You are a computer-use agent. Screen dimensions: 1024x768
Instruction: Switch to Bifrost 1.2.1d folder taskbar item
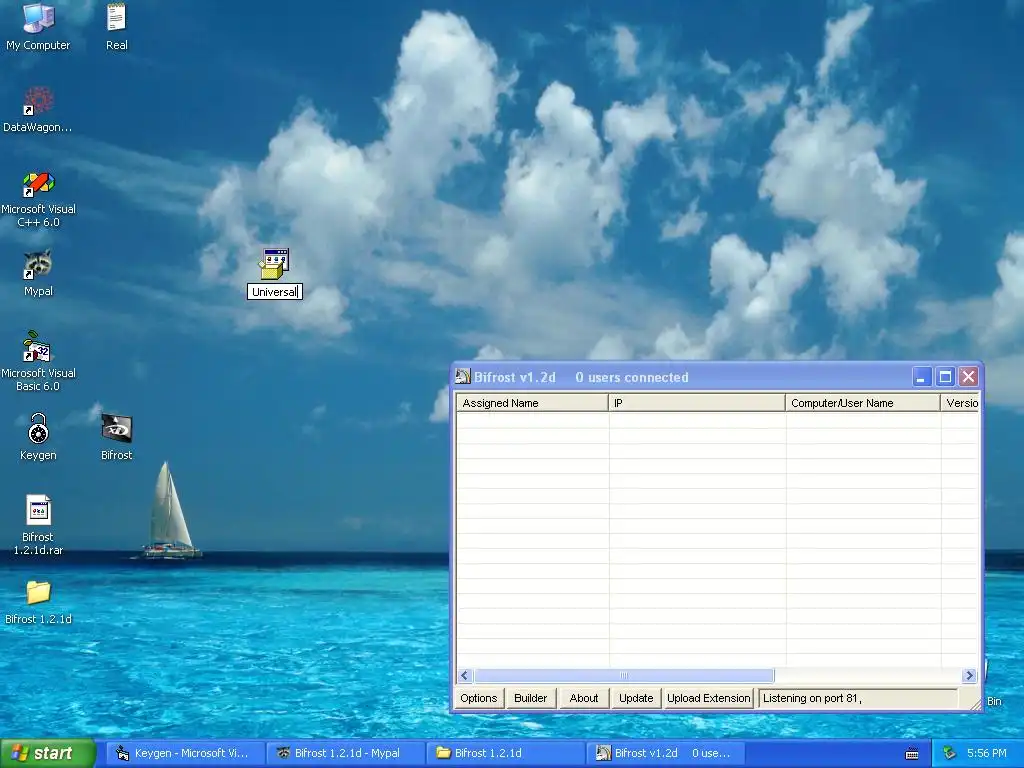(x=505, y=753)
